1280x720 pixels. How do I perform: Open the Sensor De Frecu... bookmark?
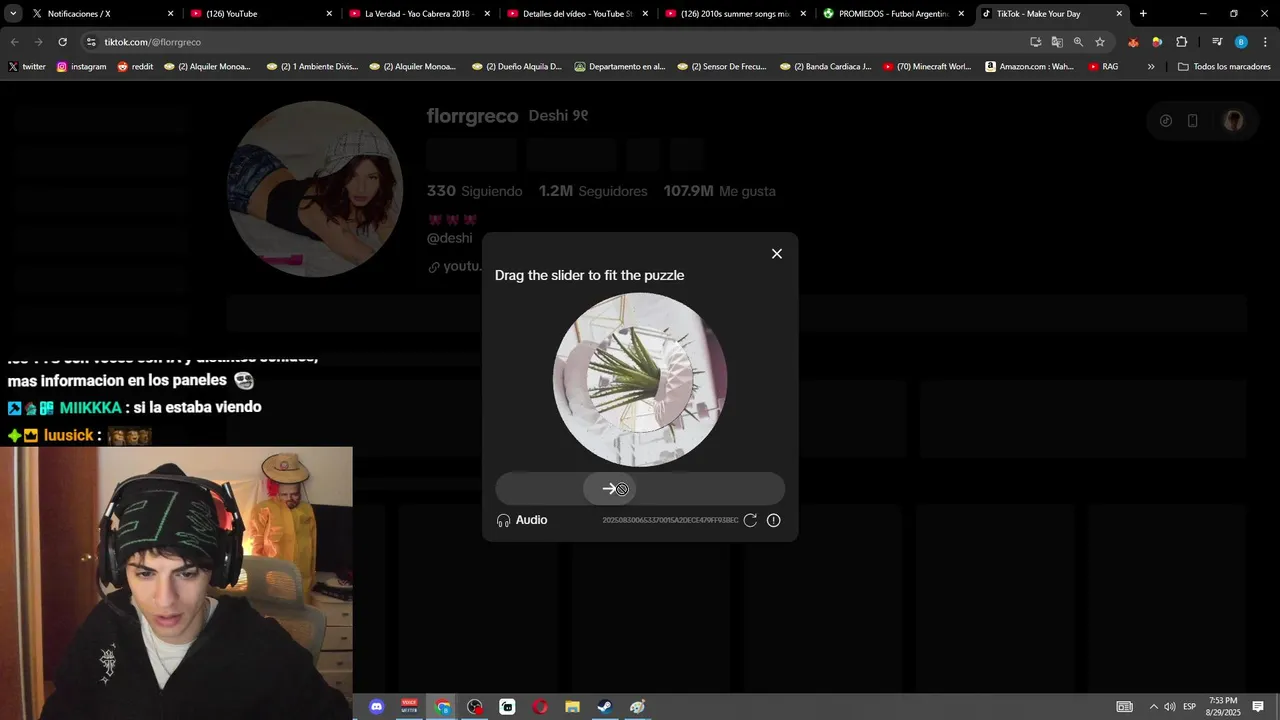721,67
